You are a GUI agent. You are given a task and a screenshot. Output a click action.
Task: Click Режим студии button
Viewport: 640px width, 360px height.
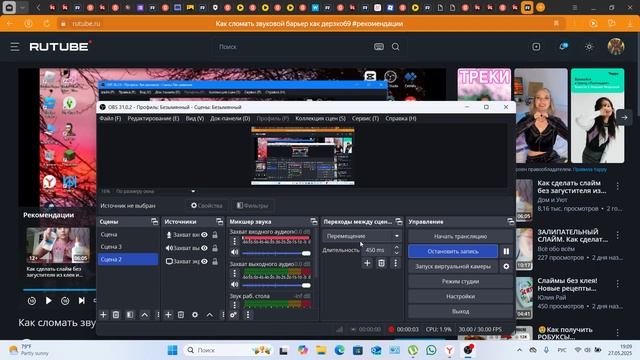(x=460, y=281)
